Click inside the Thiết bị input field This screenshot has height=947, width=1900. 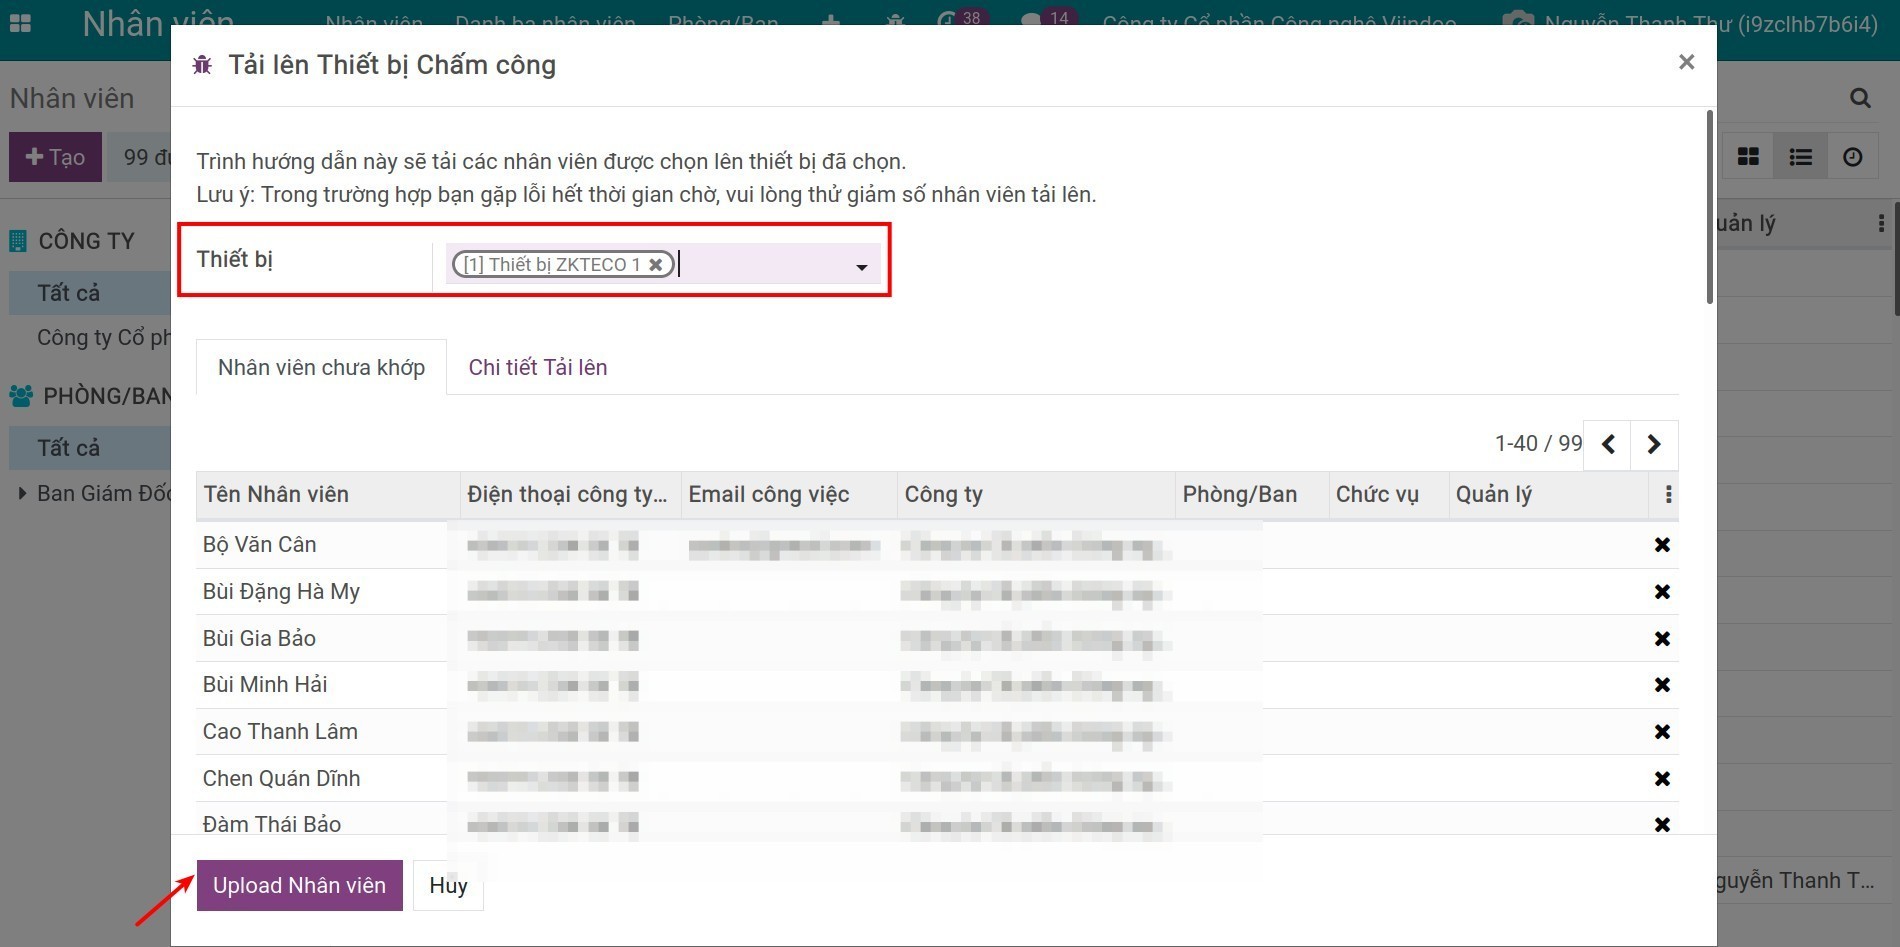763,265
